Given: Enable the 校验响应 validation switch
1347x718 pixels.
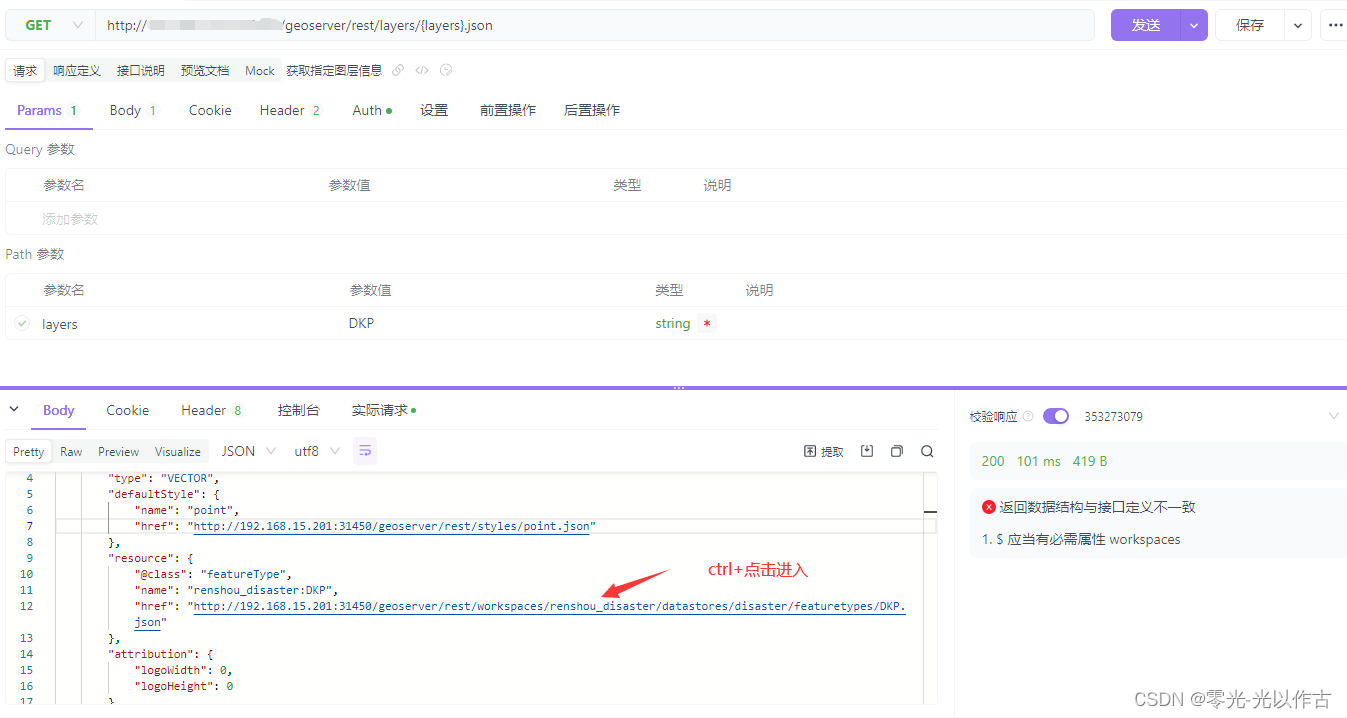Looking at the screenshot, I should click(1056, 415).
